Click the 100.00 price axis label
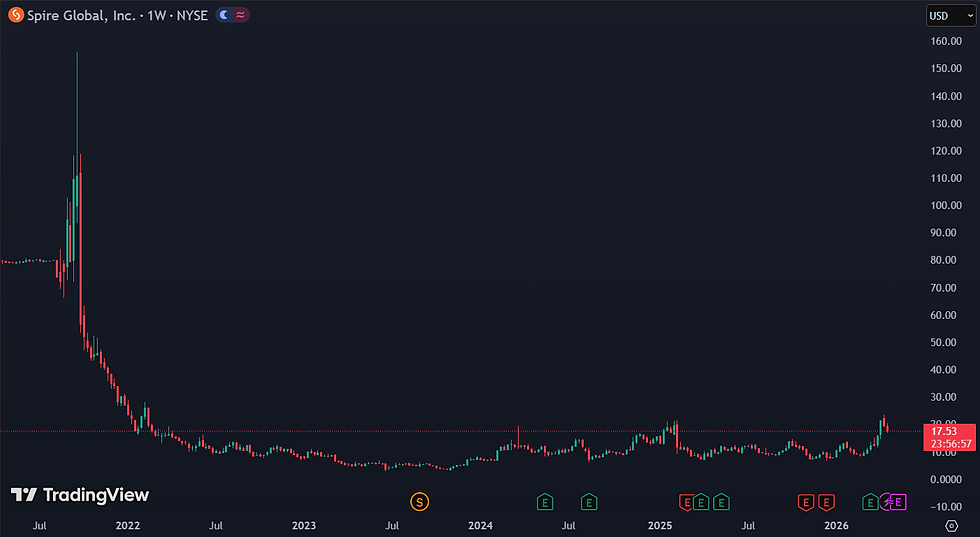 (946, 205)
